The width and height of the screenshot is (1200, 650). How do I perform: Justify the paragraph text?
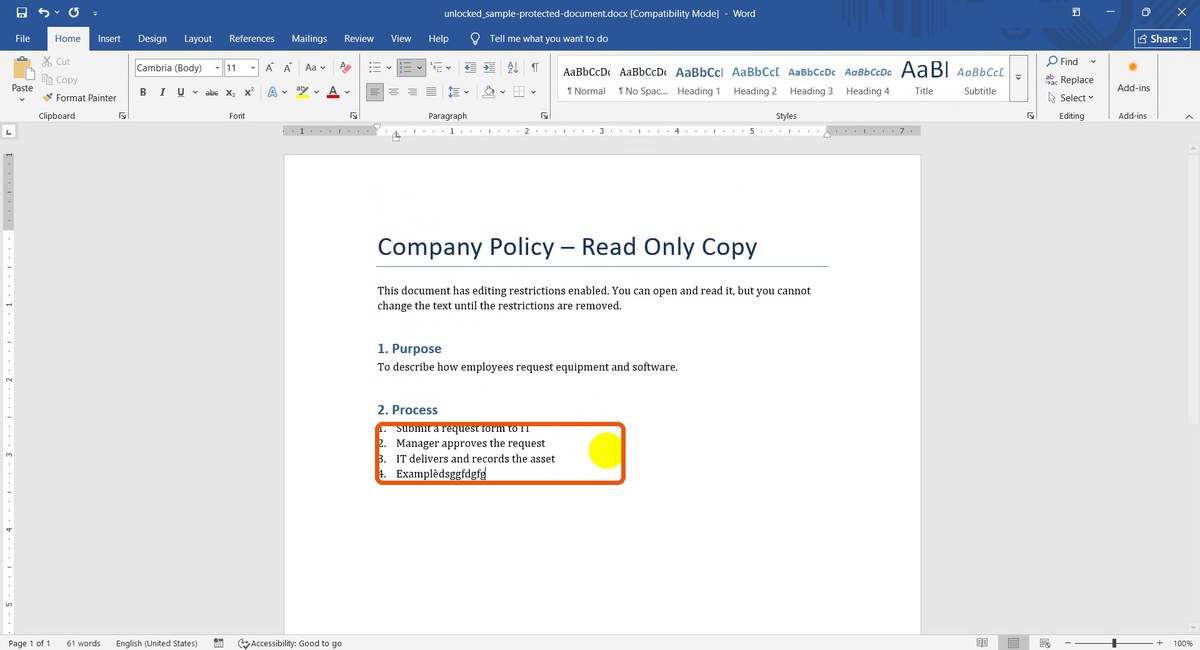[431, 92]
